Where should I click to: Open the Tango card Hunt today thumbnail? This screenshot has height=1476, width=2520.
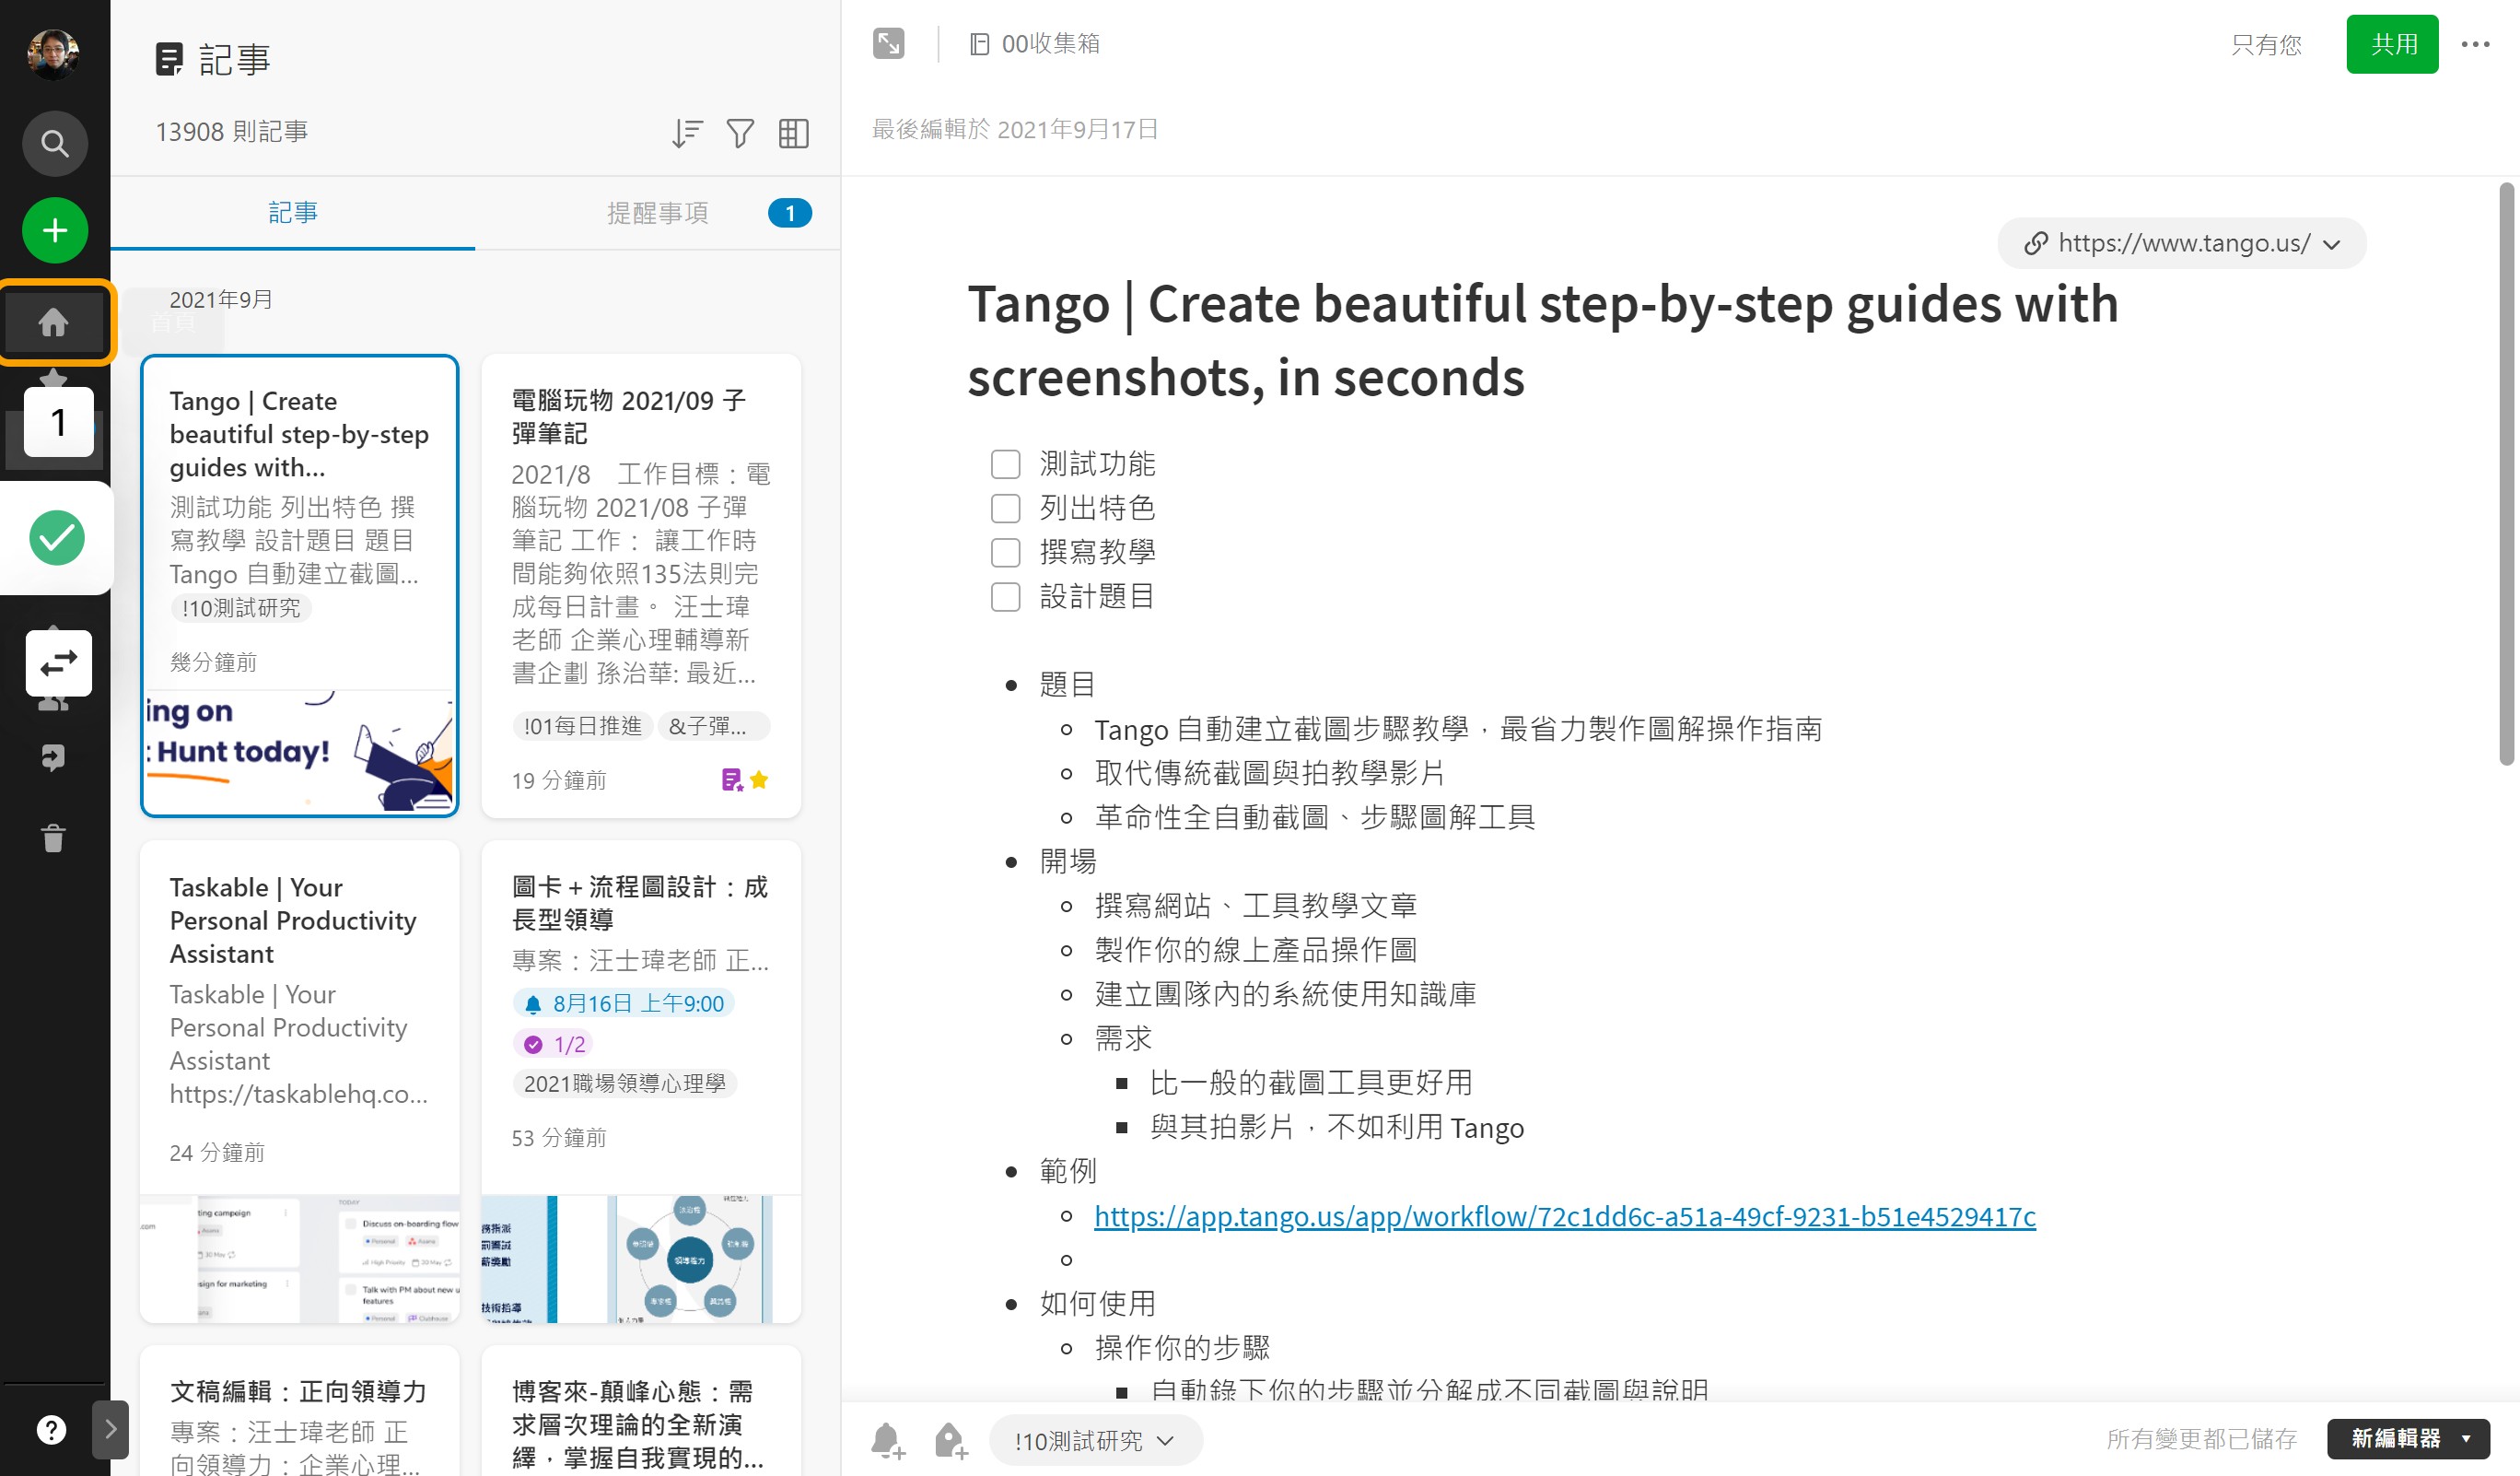tap(300, 751)
